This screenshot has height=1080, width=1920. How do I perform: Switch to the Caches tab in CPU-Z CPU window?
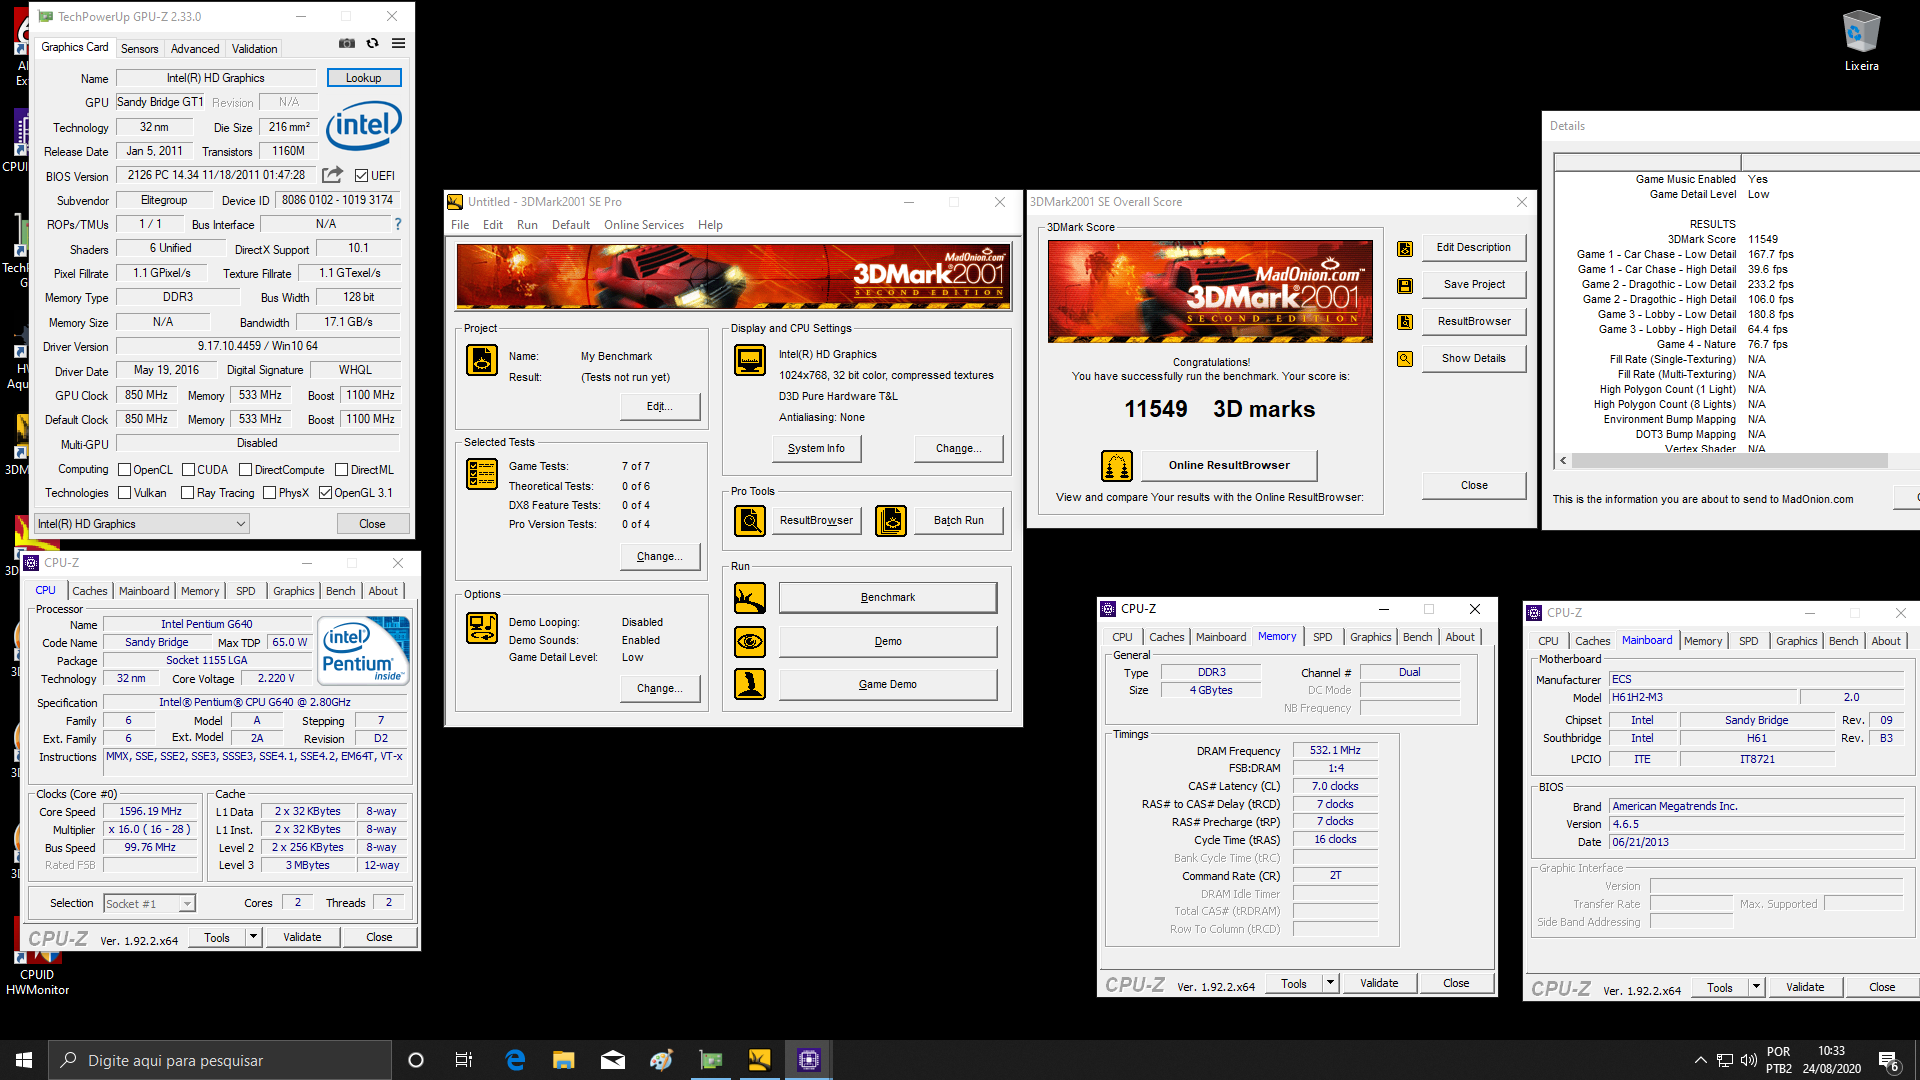pos(89,591)
